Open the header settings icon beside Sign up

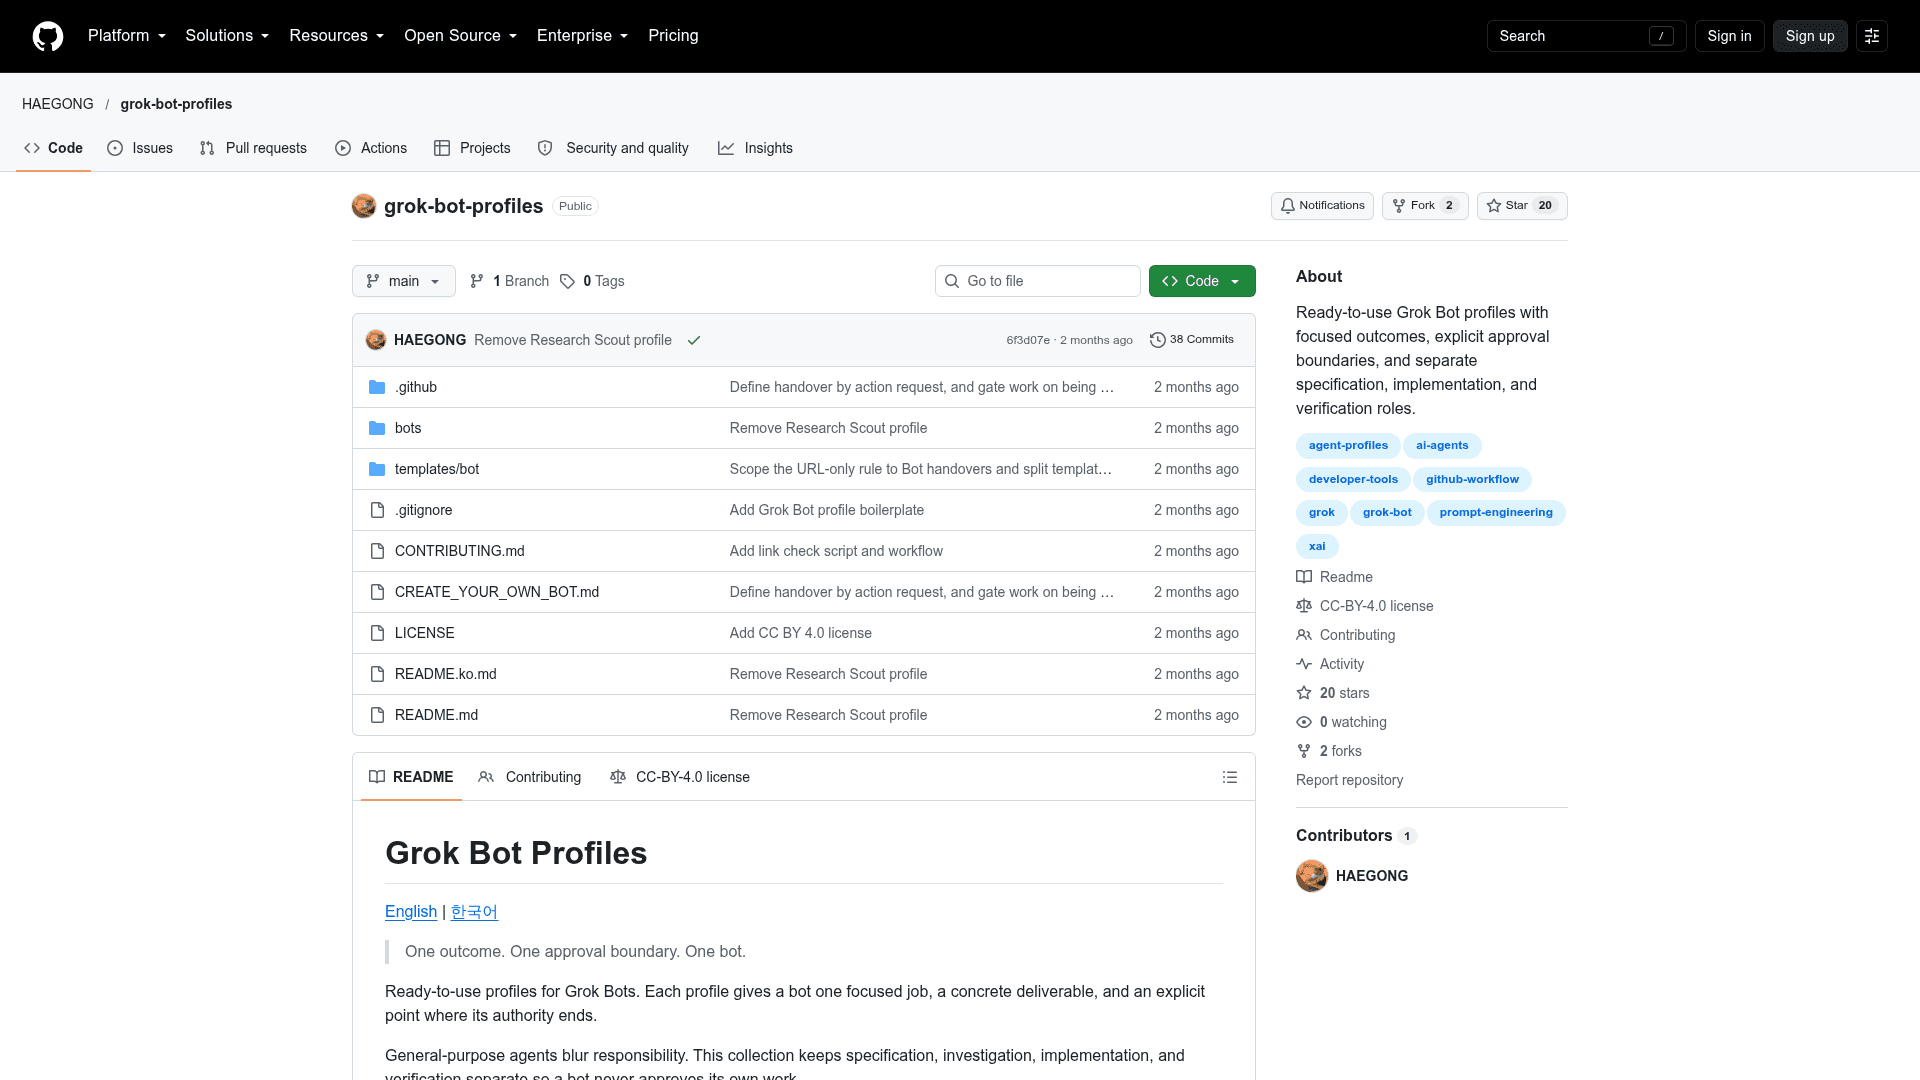pyautogui.click(x=1872, y=36)
